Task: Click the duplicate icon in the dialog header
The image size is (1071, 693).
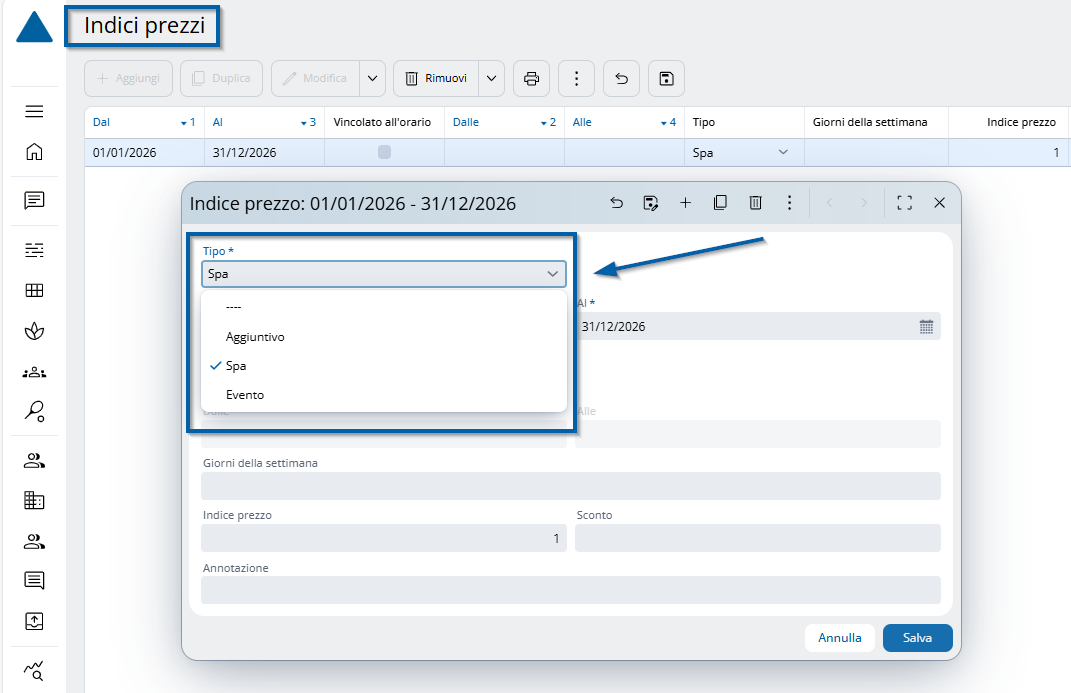Action: (x=720, y=203)
